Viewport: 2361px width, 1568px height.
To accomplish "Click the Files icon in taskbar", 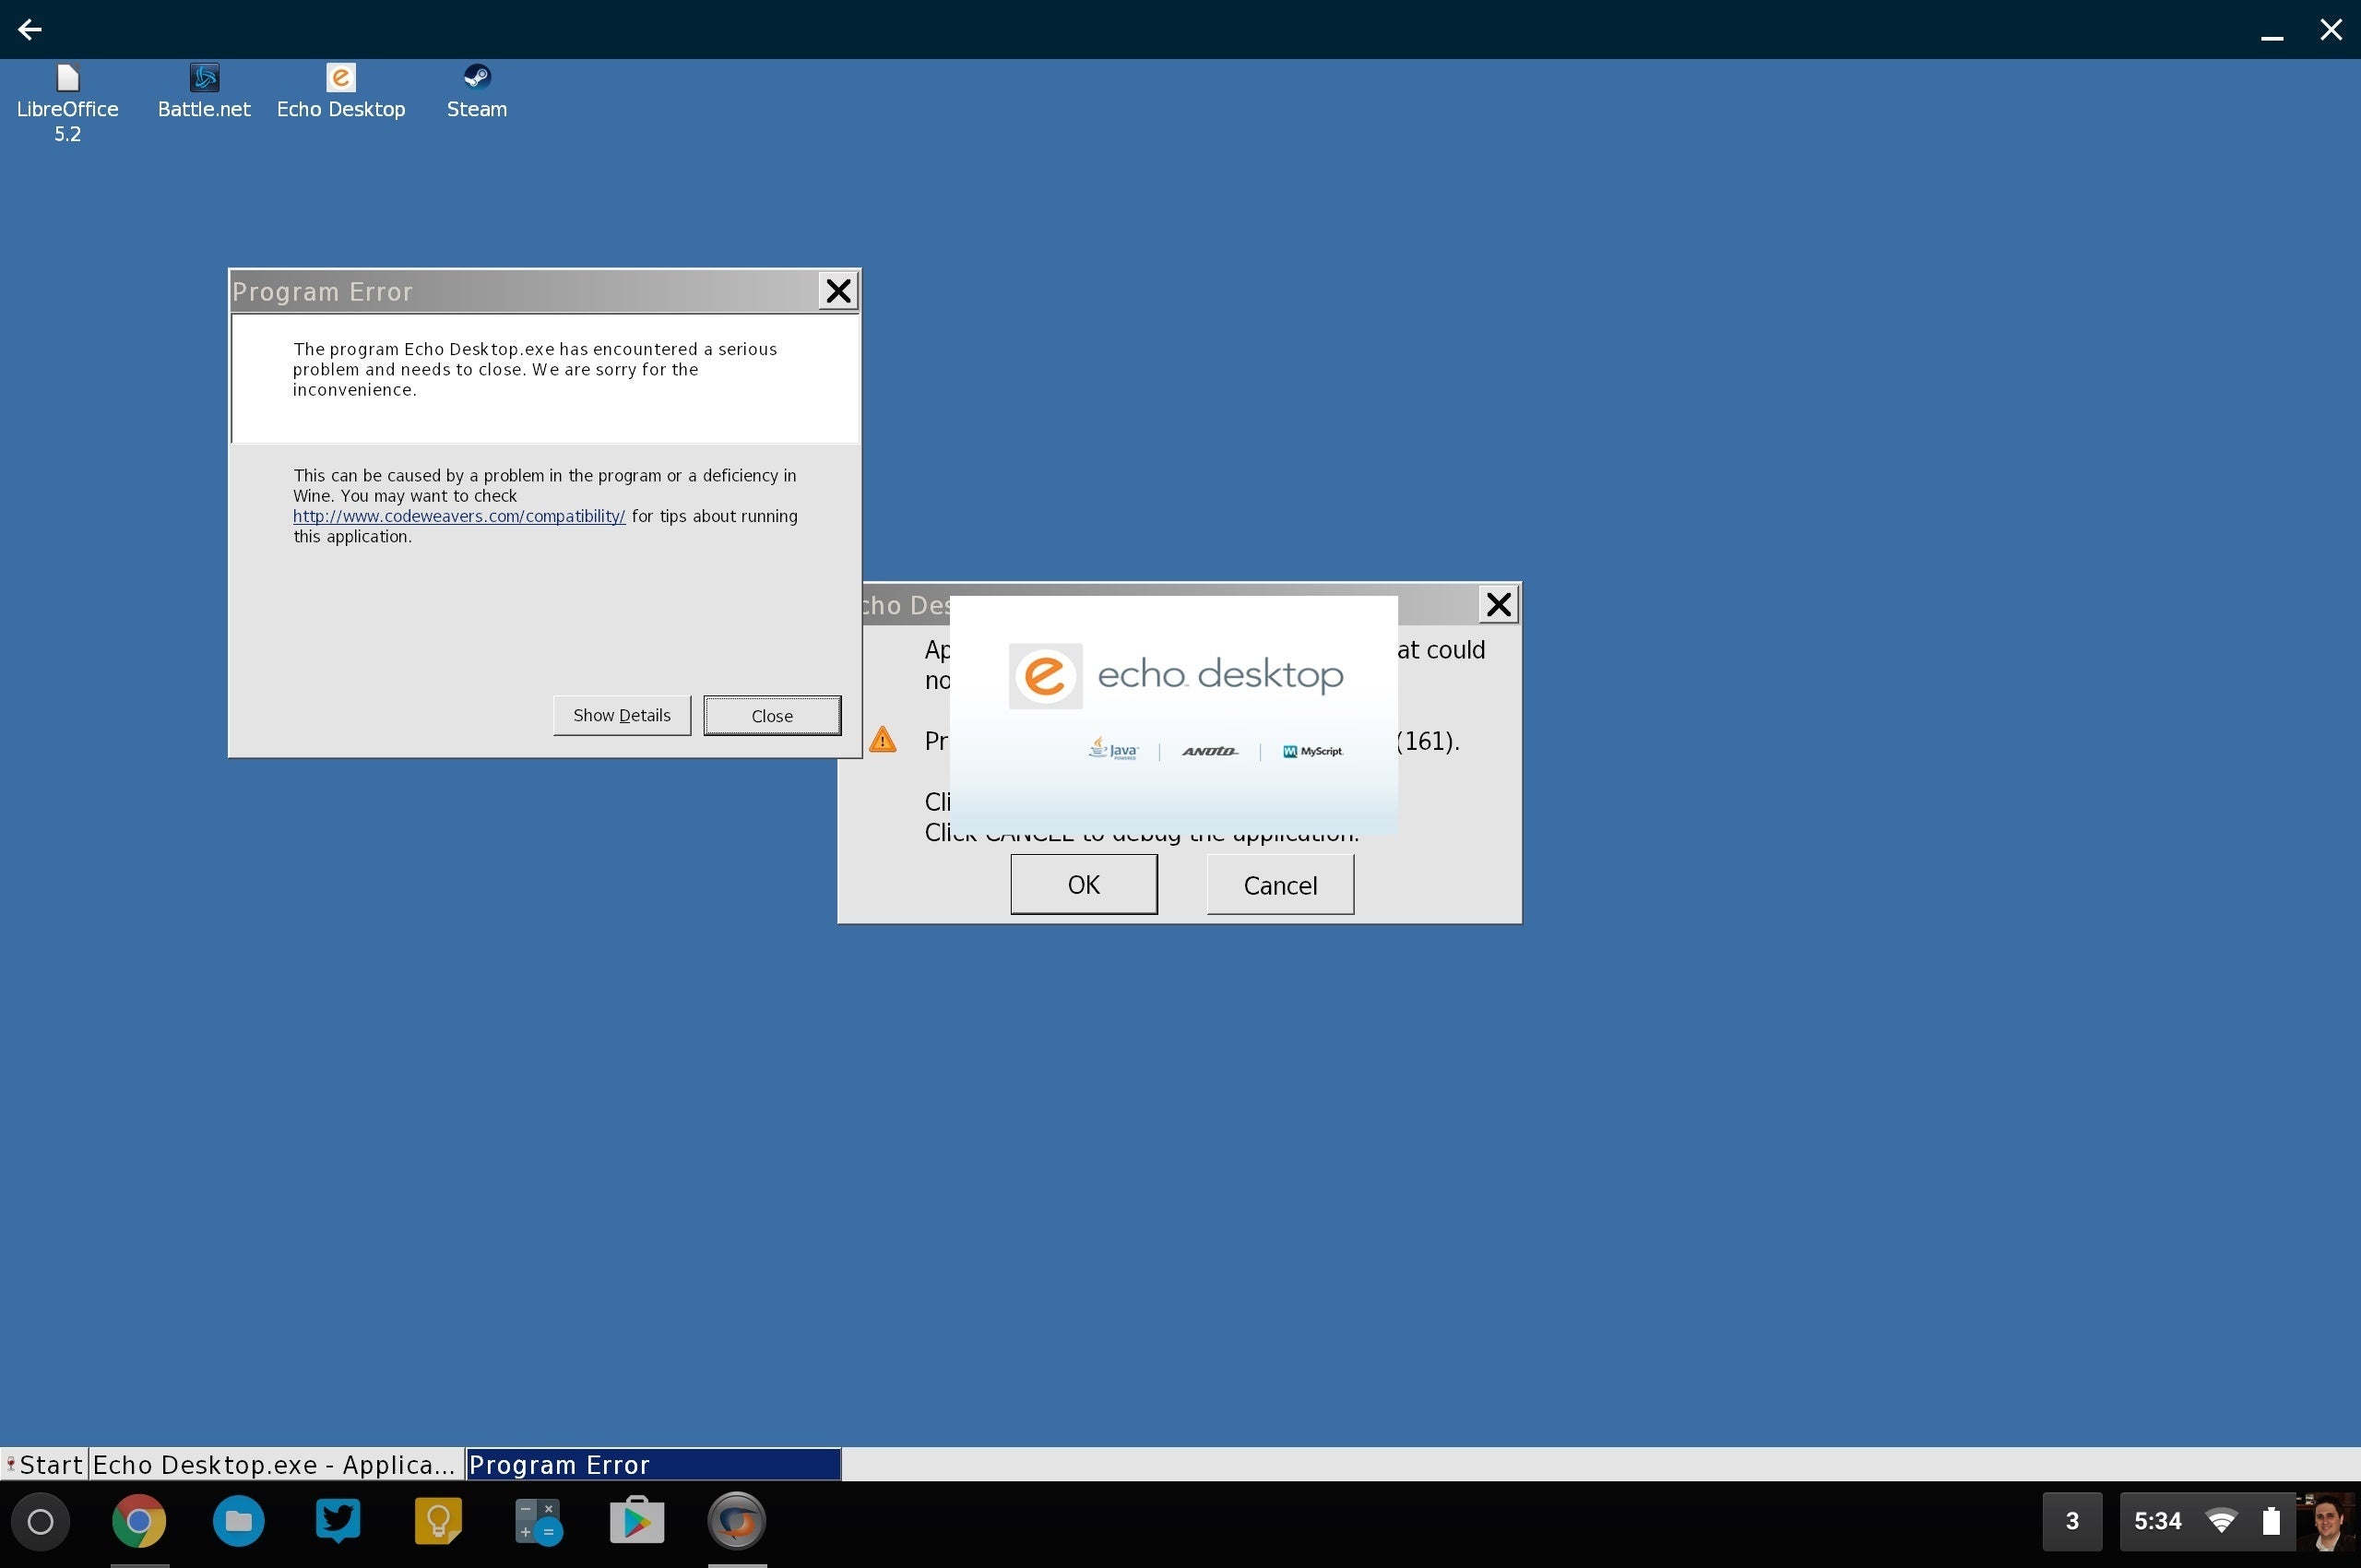I will point(238,1519).
